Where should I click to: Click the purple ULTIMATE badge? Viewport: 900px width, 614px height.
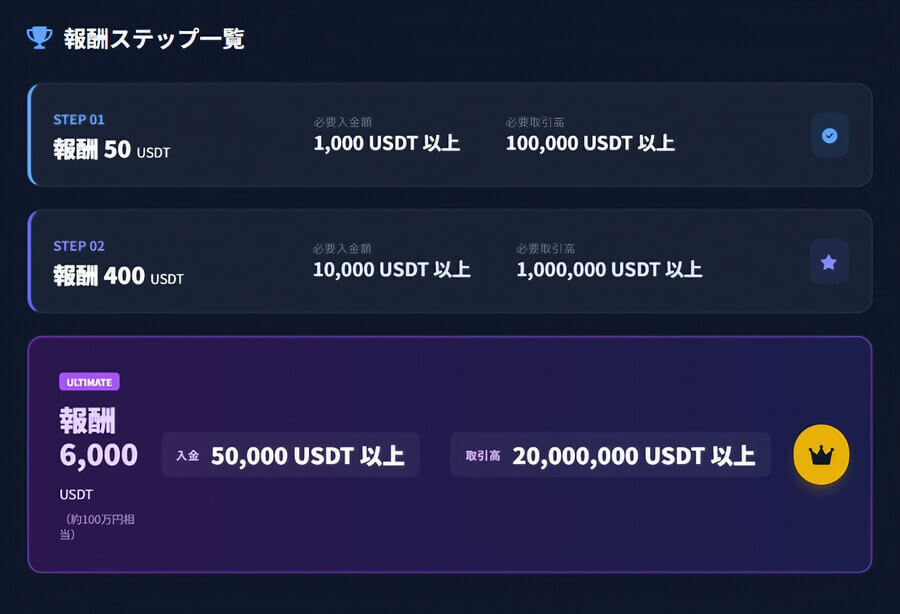pyautogui.click(x=89, y=382)
